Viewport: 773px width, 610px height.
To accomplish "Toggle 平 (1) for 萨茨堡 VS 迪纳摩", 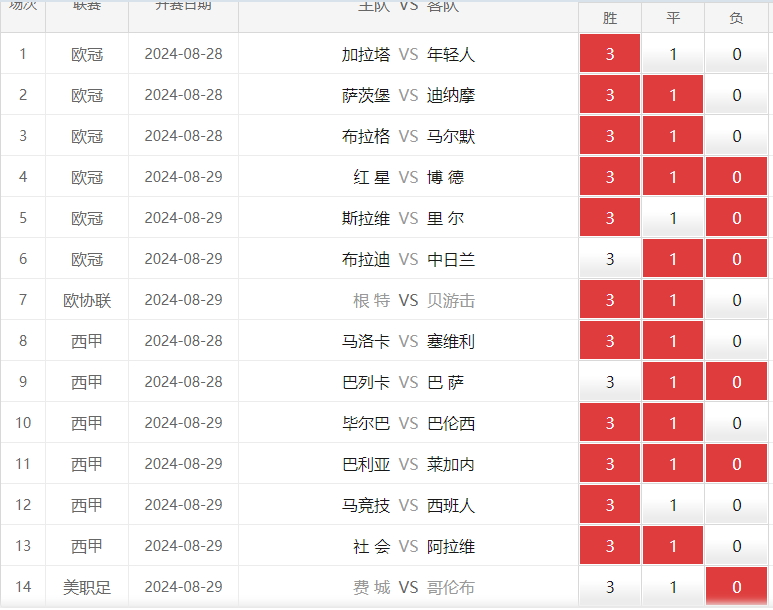I will 673,94.
